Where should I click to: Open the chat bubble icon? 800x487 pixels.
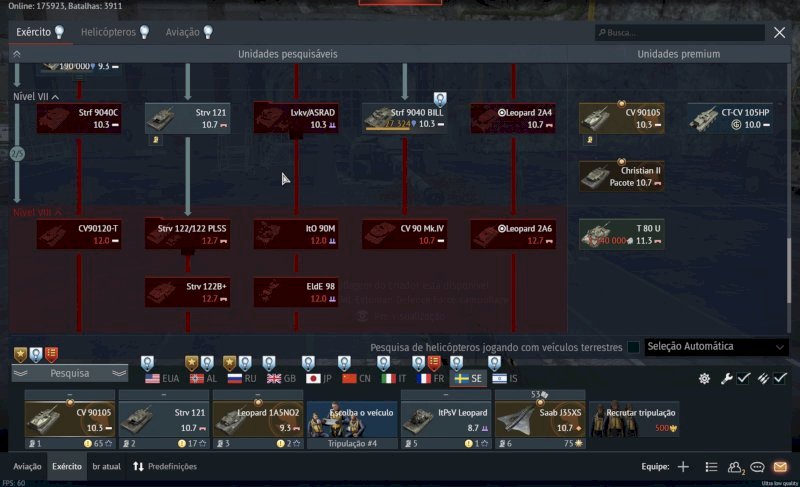[757, 467]
